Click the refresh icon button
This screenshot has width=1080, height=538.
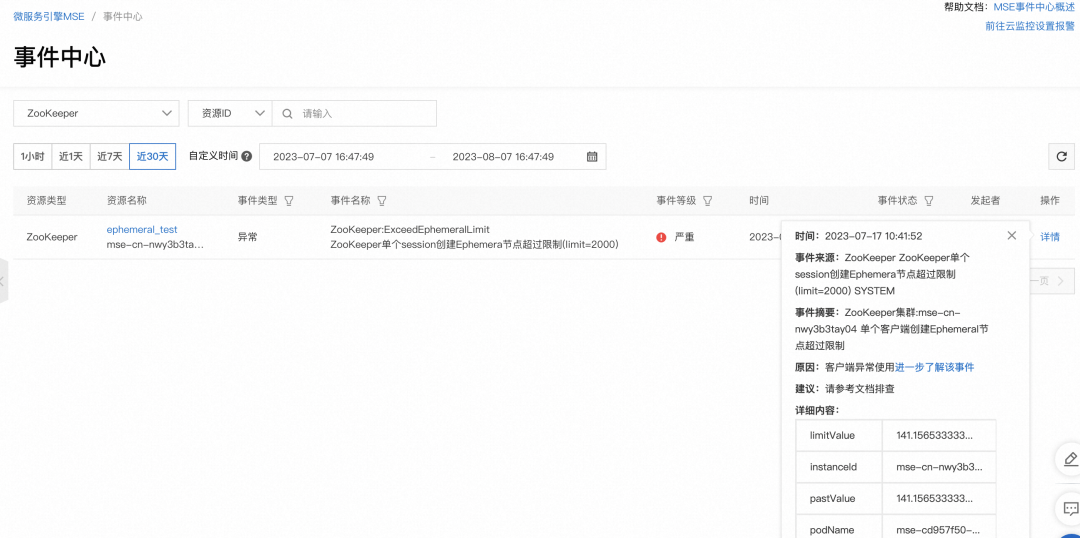point(1061,156)
